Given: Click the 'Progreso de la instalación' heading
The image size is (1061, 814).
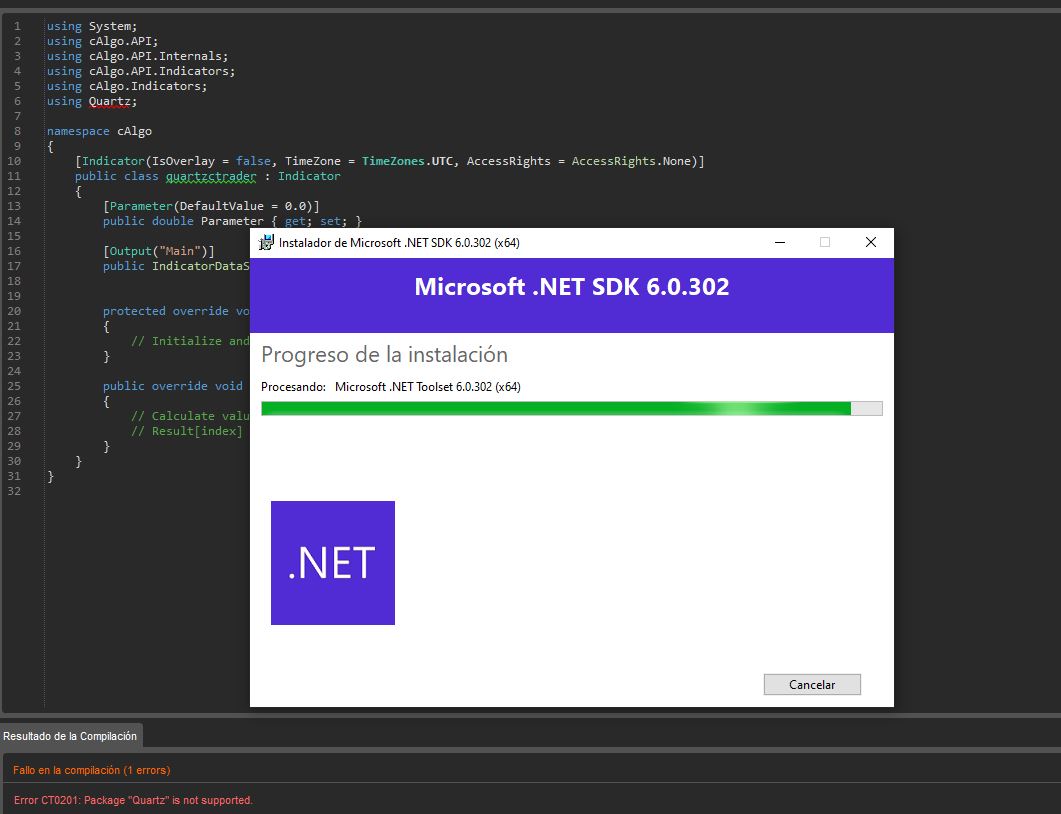Looking at the screenshot, I should (x=384, y=355).
